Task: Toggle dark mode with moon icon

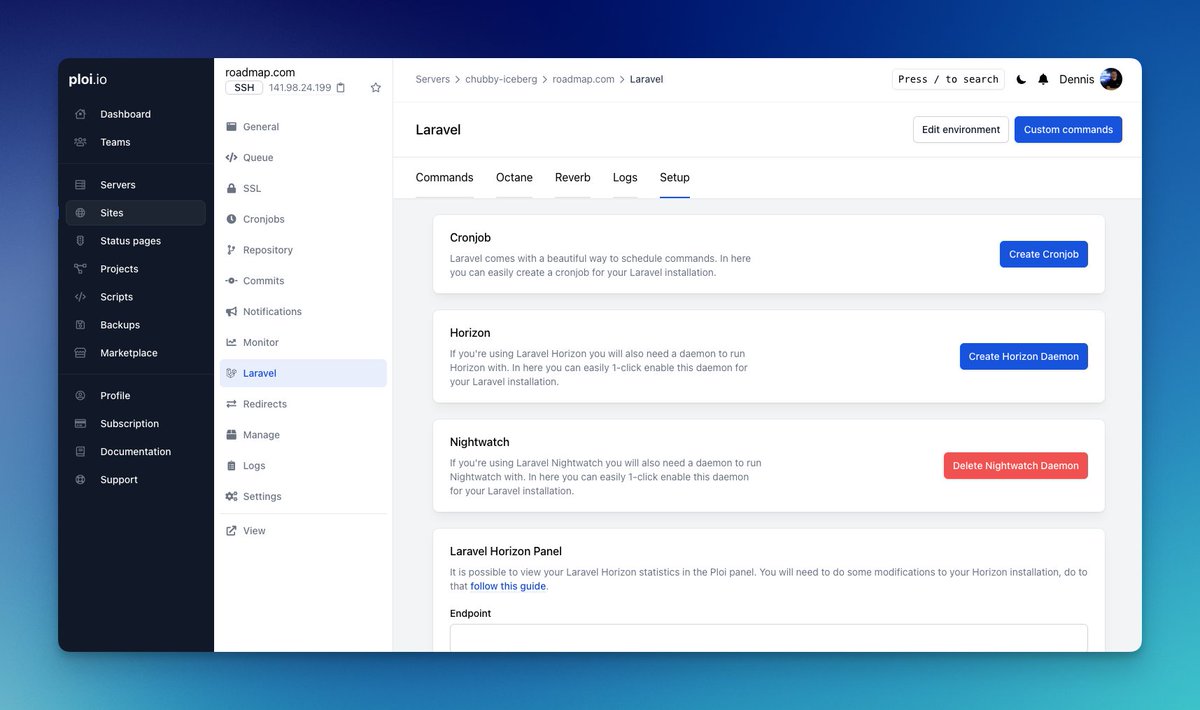Action: pos(1021,79)
